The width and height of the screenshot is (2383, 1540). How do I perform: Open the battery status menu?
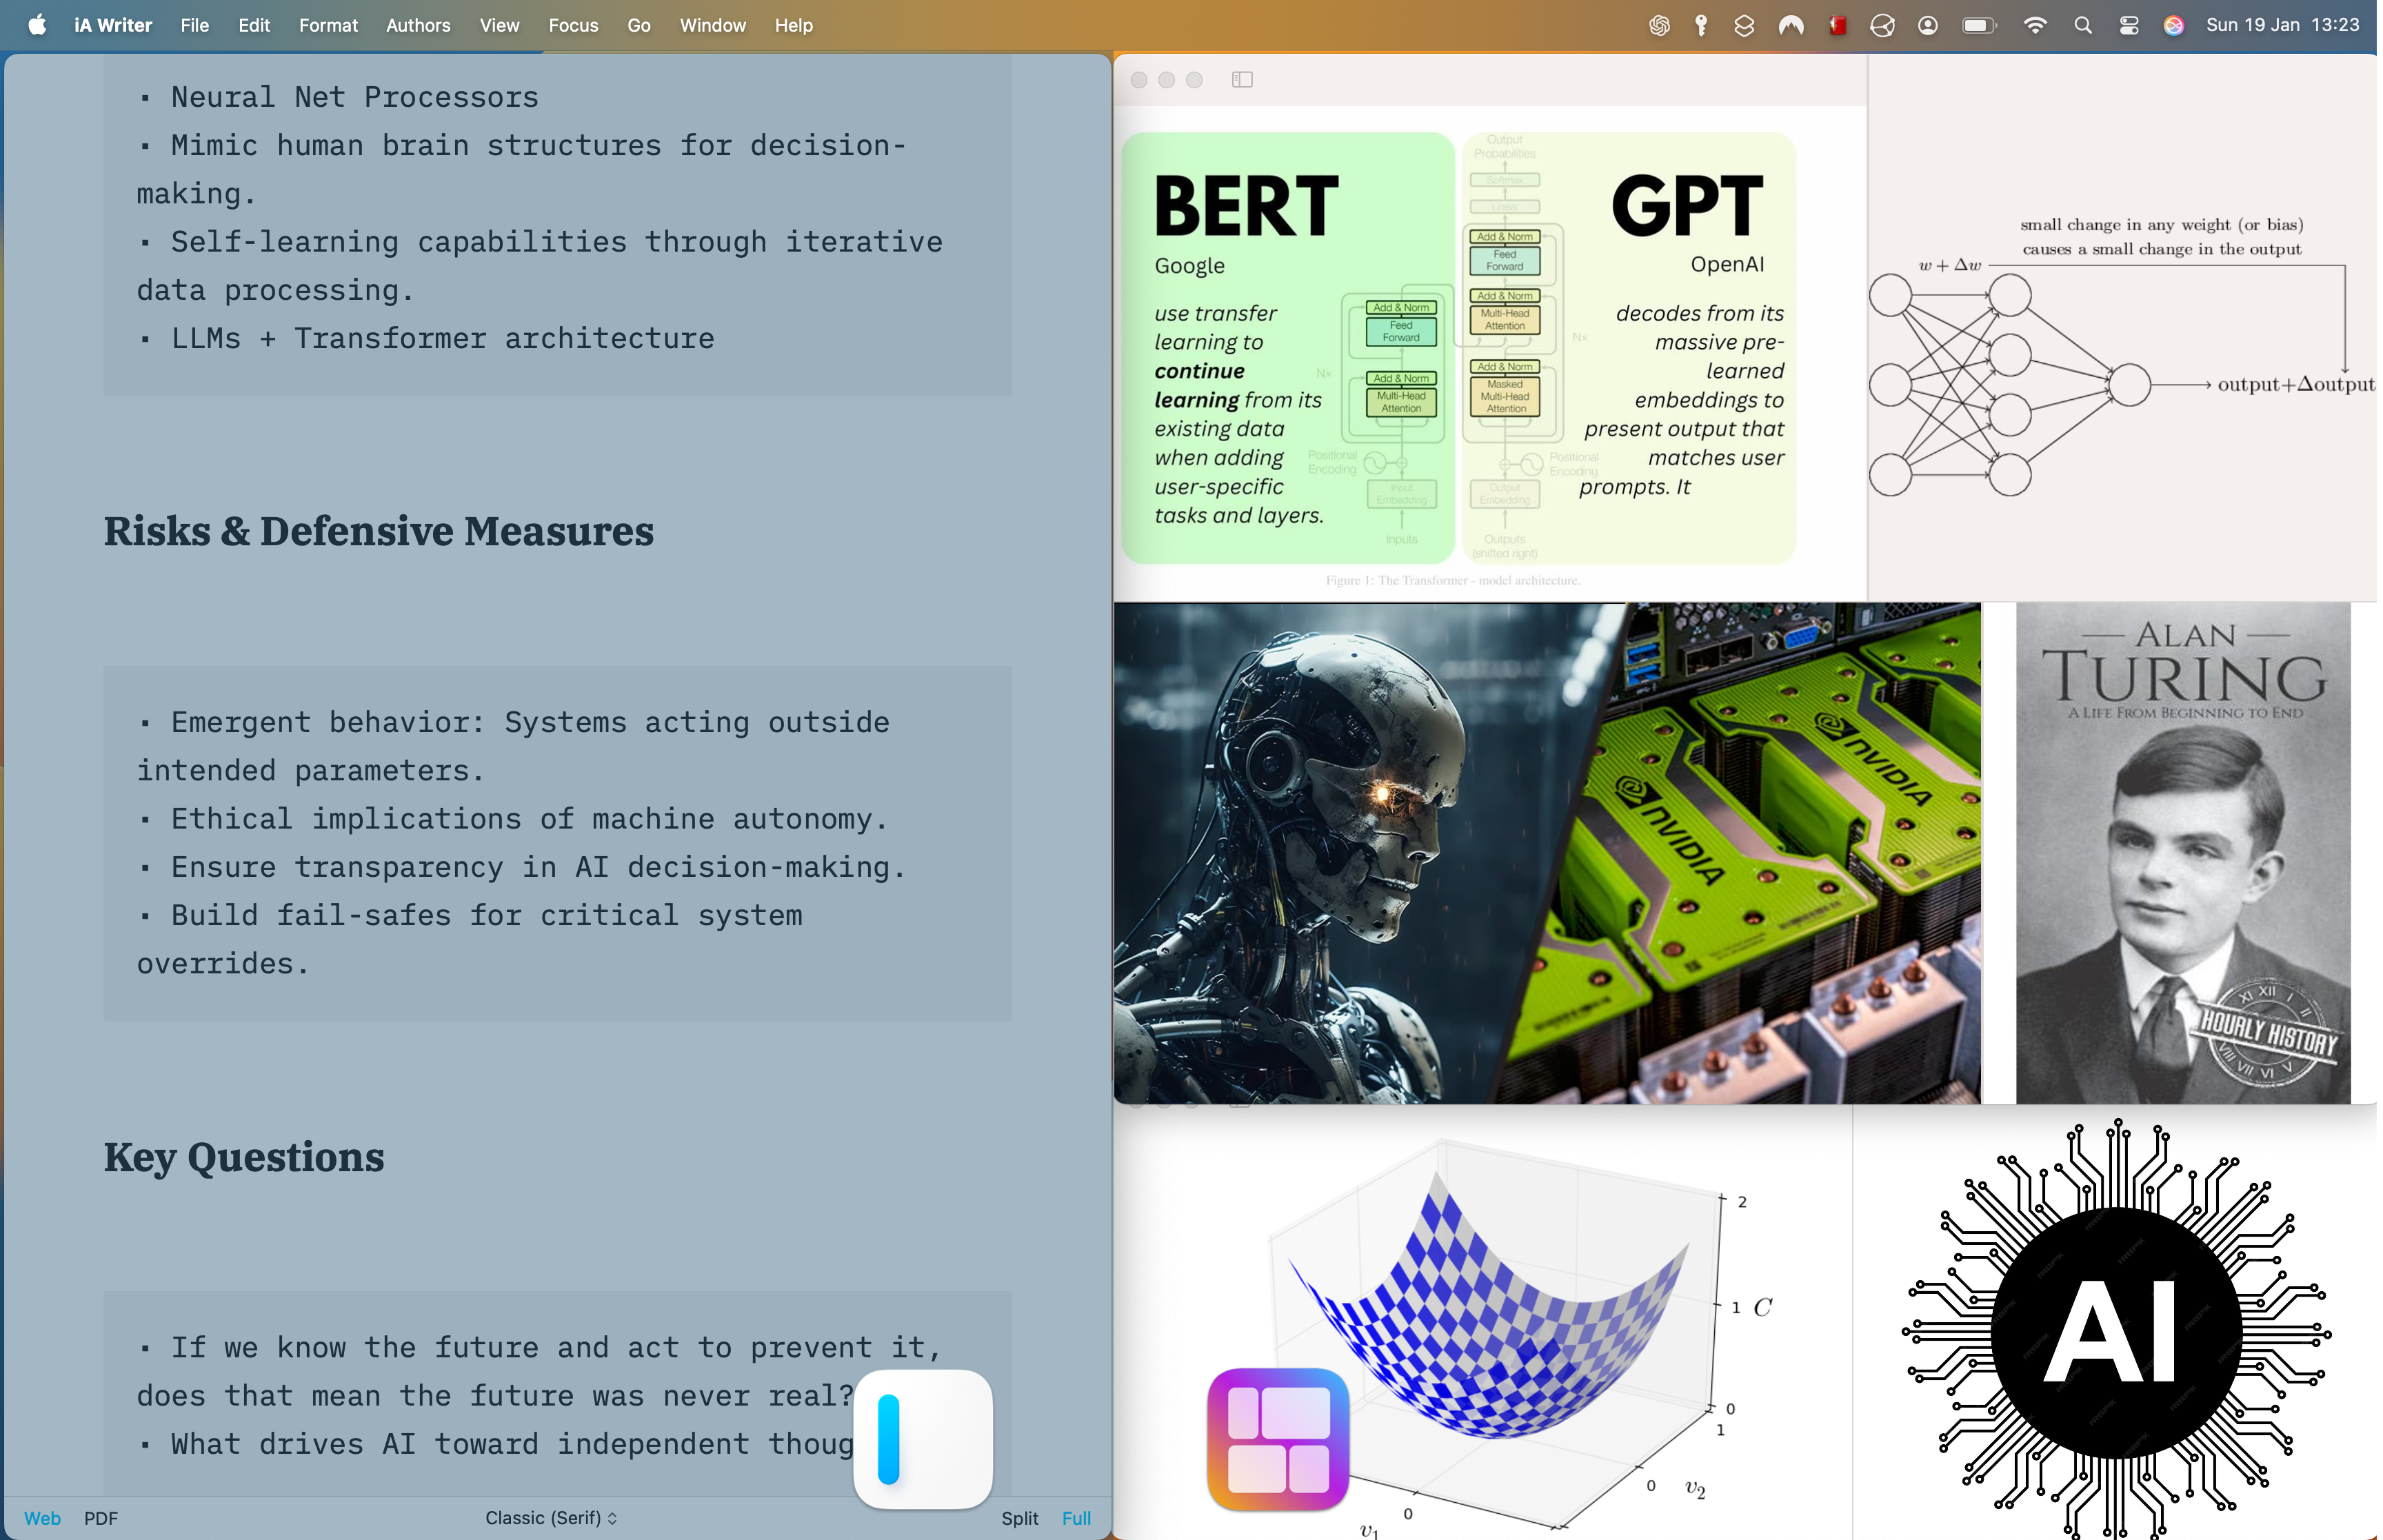1978,25
